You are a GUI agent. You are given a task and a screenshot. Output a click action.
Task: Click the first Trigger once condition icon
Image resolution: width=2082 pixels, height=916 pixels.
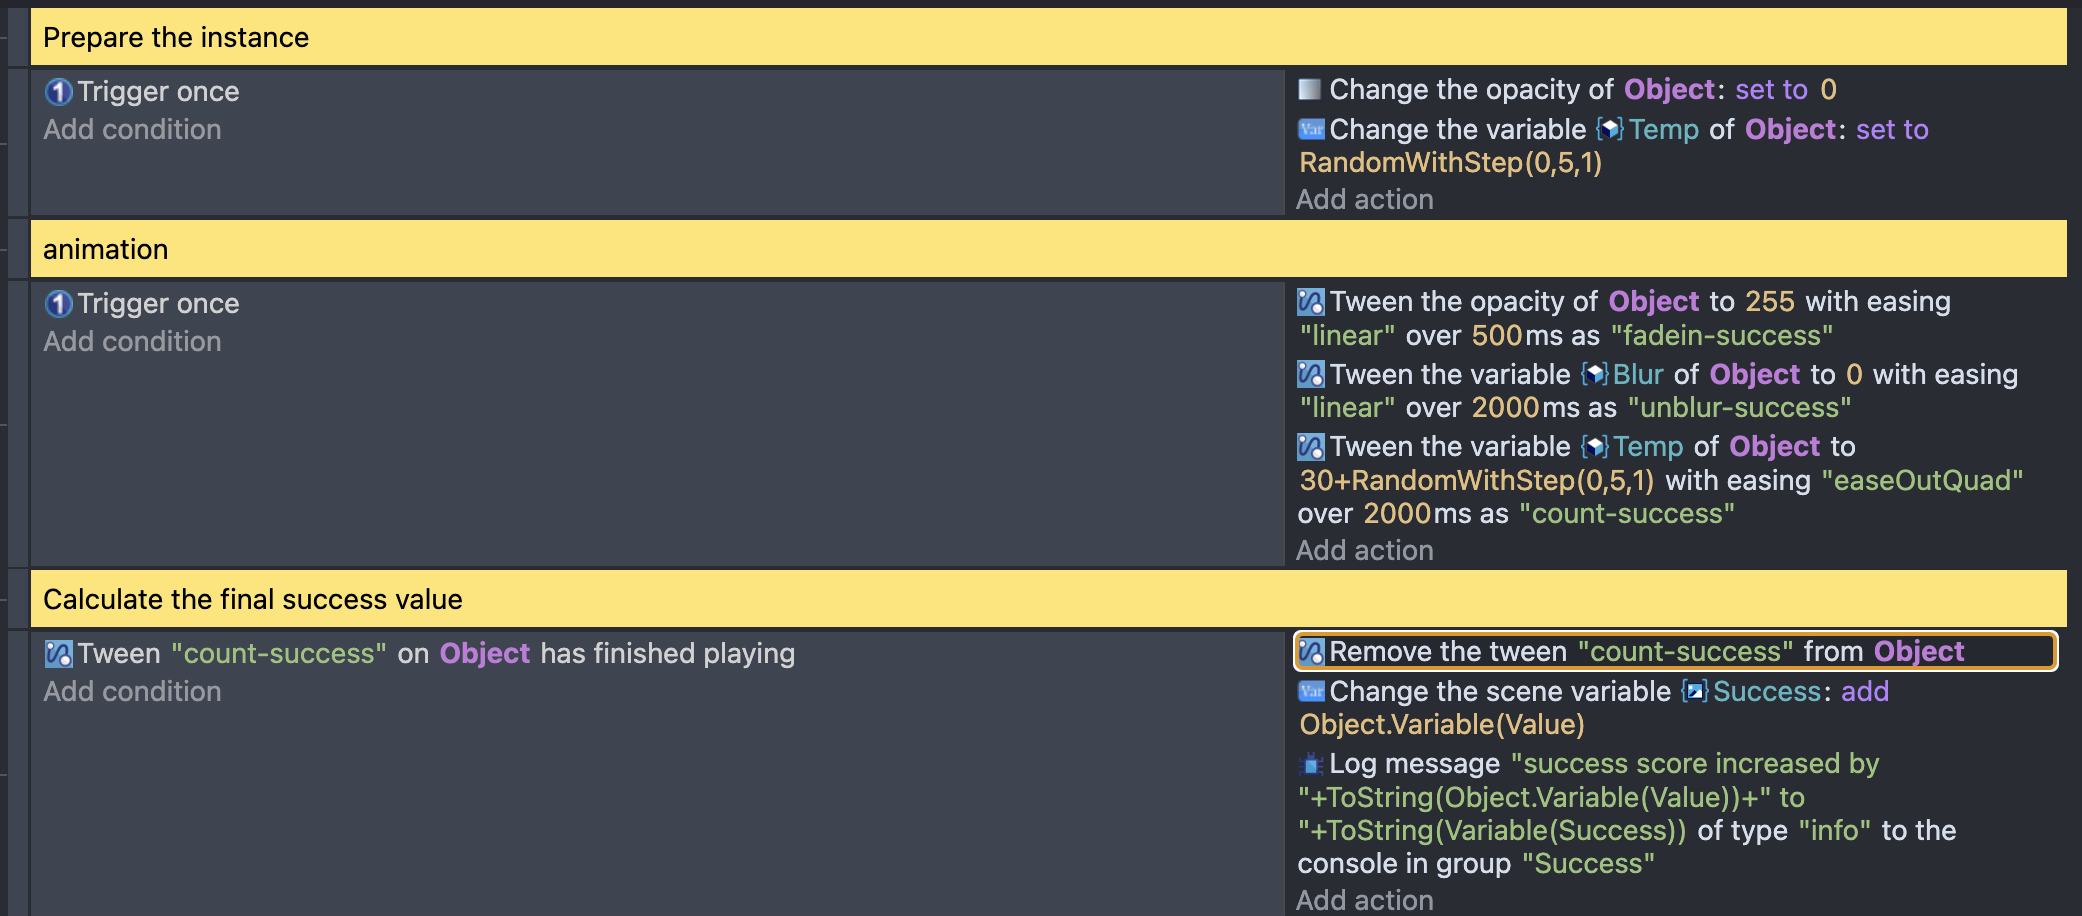59,92
